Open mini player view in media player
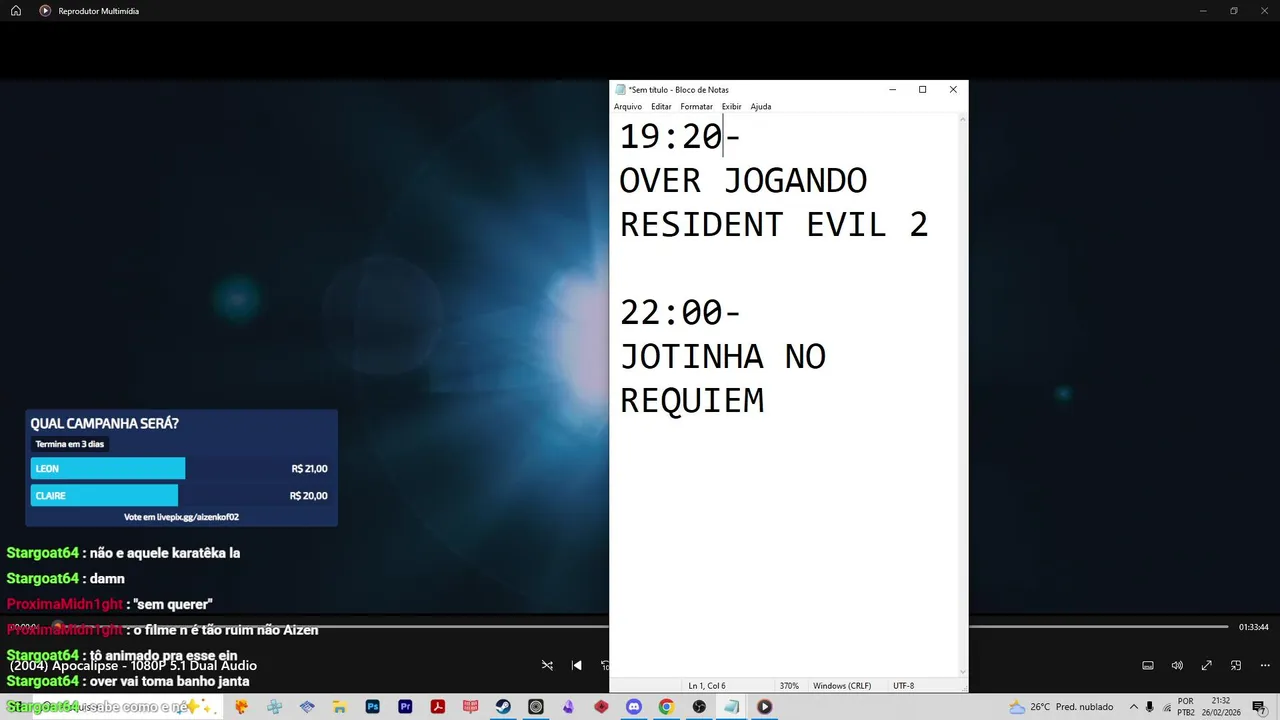 [x=1236, y=665]
